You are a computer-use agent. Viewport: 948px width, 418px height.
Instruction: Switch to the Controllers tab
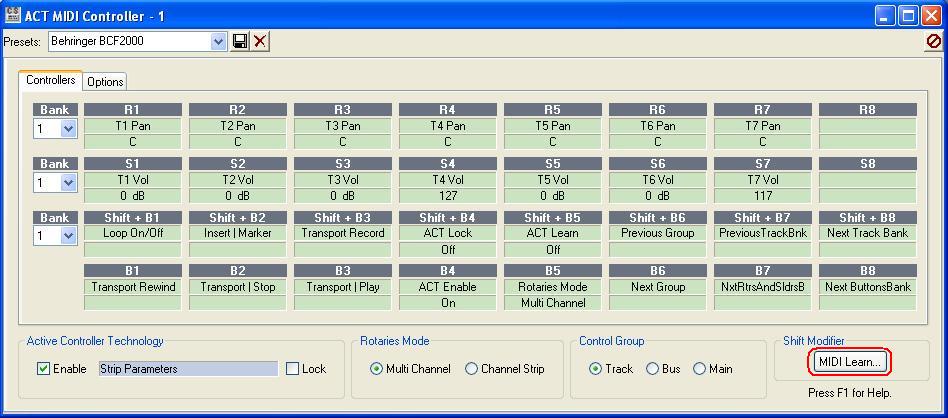pos(51,80)
